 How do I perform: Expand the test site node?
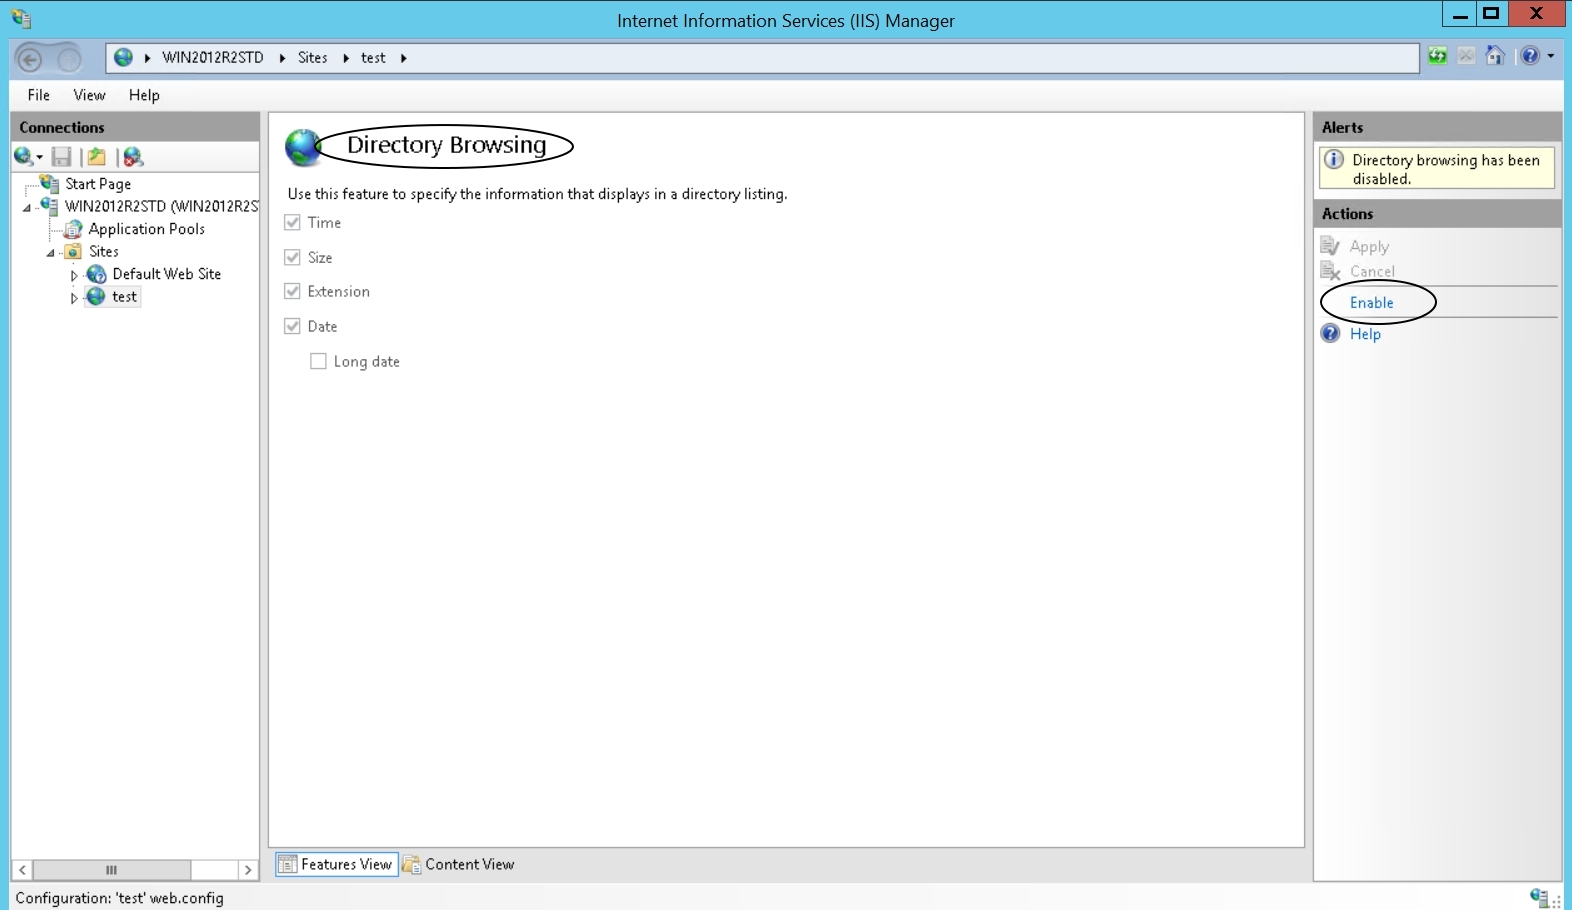(74, 298)
